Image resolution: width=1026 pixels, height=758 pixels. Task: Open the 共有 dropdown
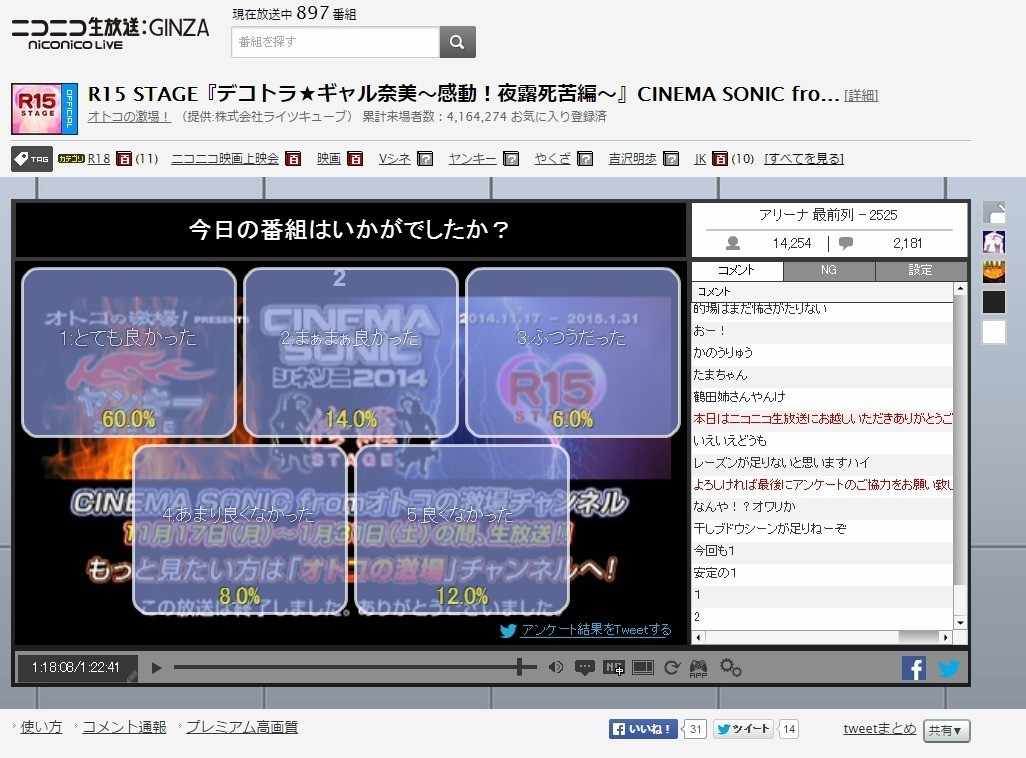[x=946, y=731]
